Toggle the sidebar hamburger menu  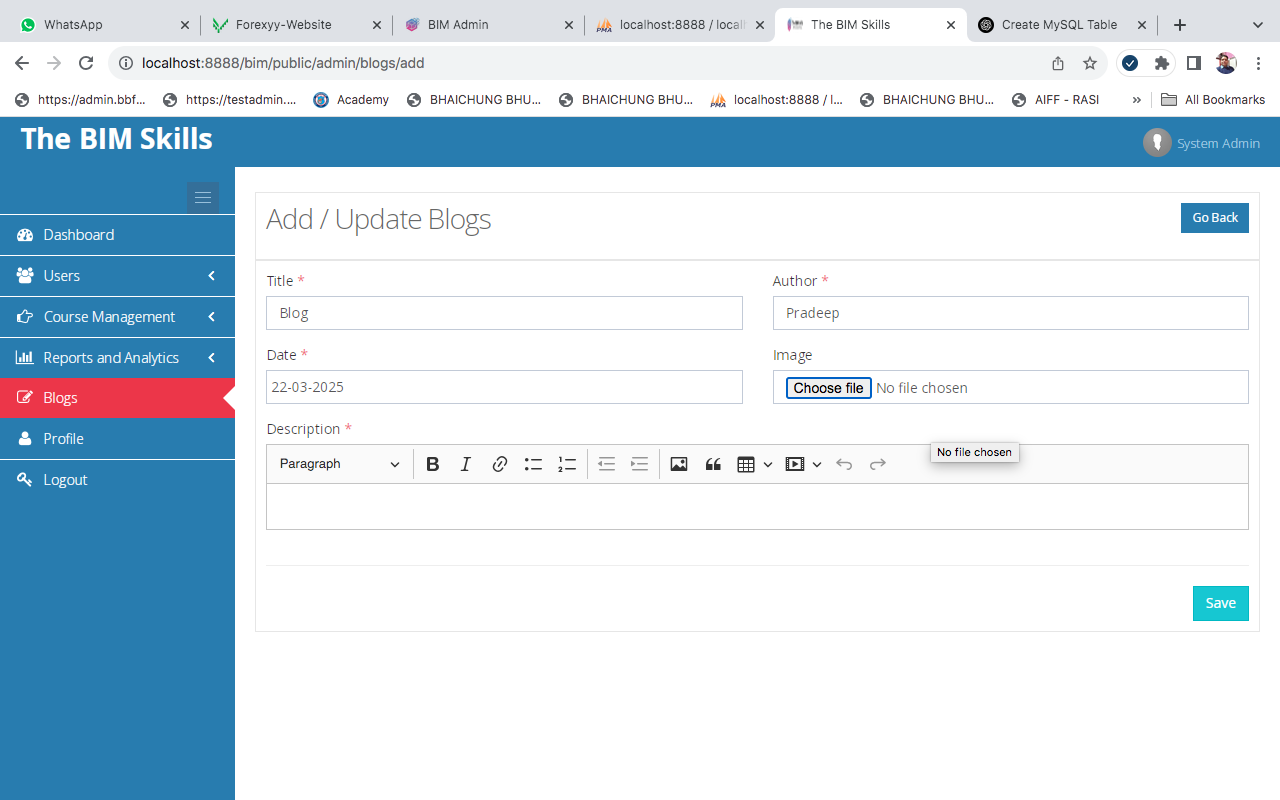(203, 198)
